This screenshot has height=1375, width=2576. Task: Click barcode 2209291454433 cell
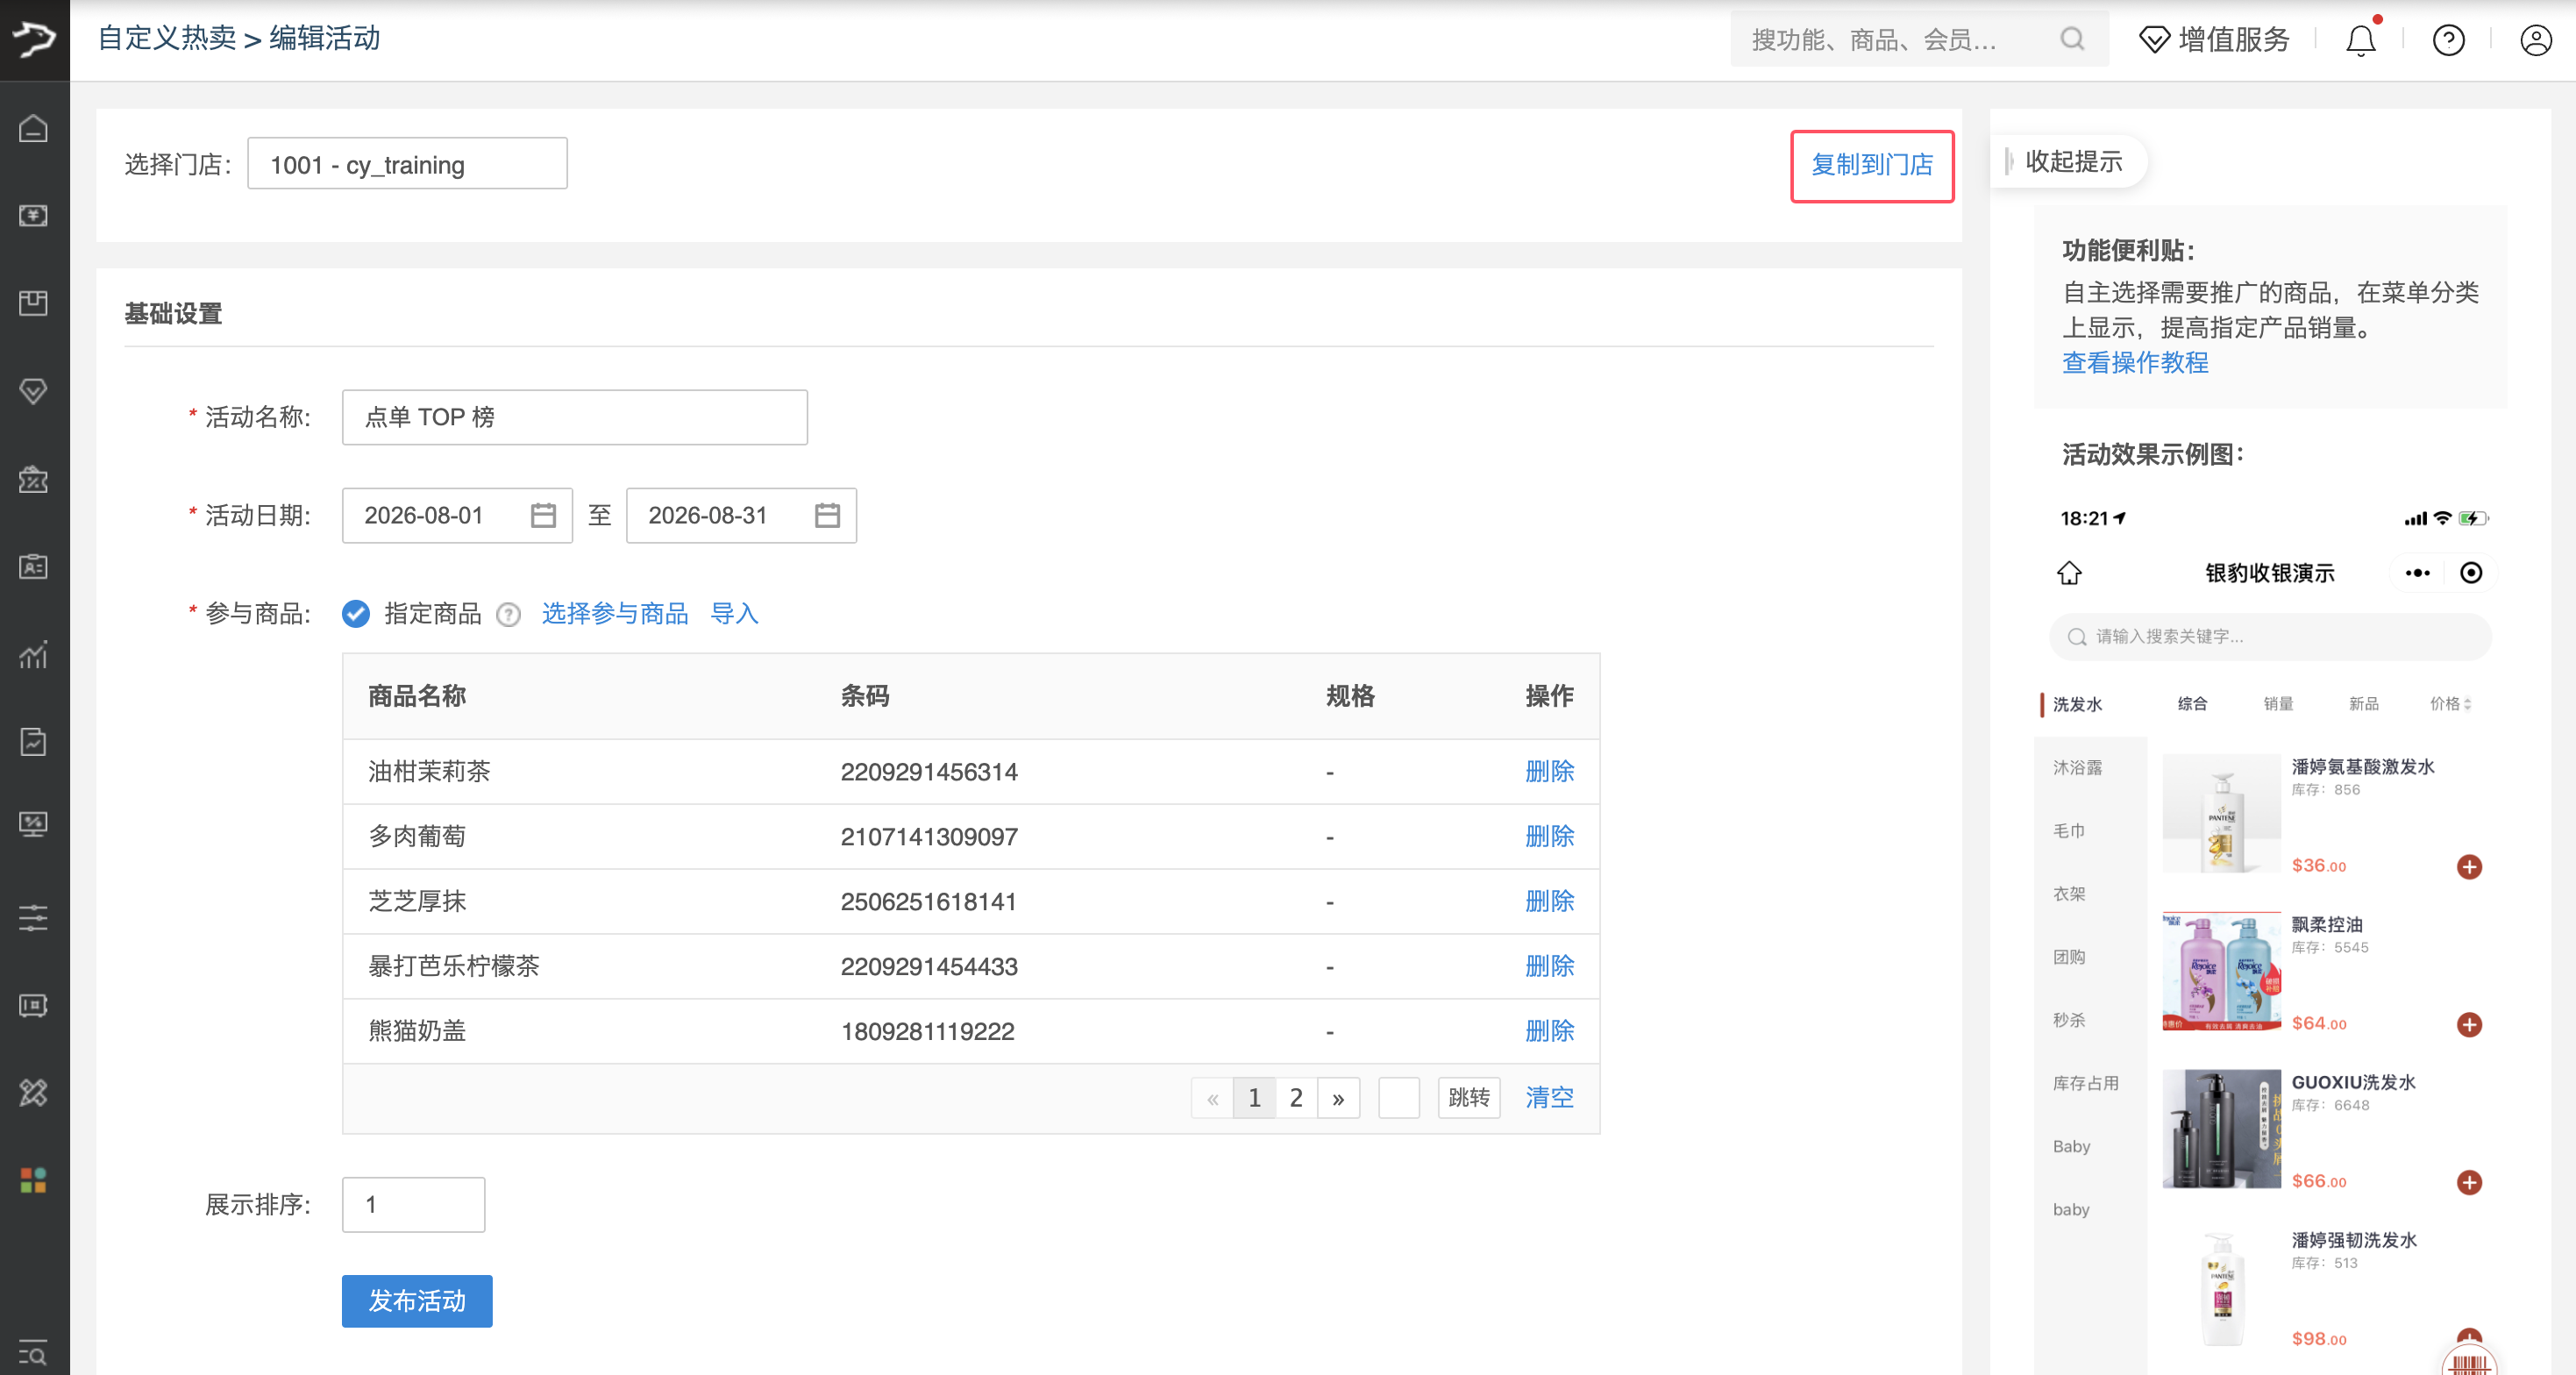coord(929,967)
